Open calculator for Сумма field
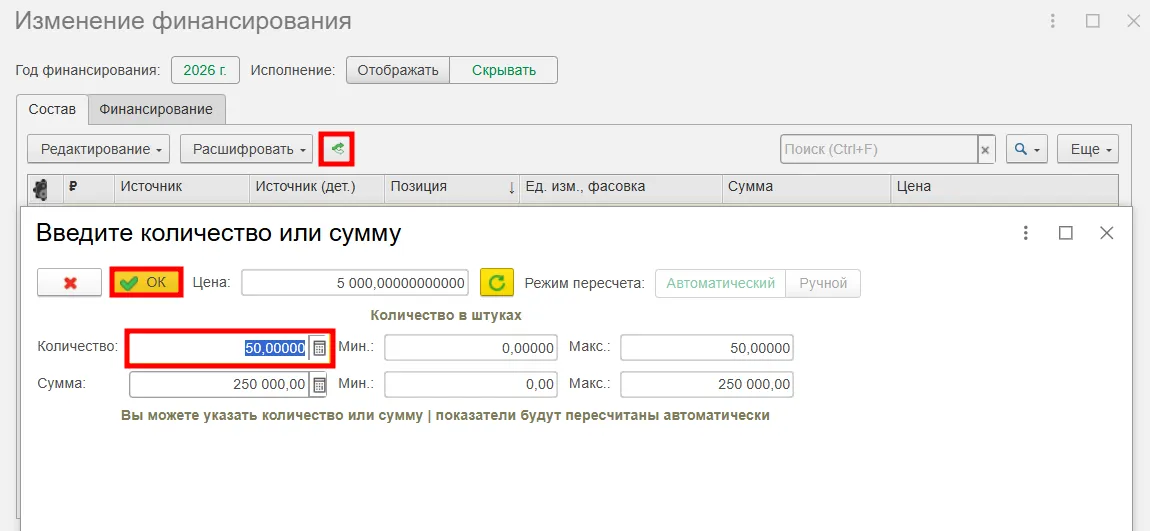 point(319,384)
